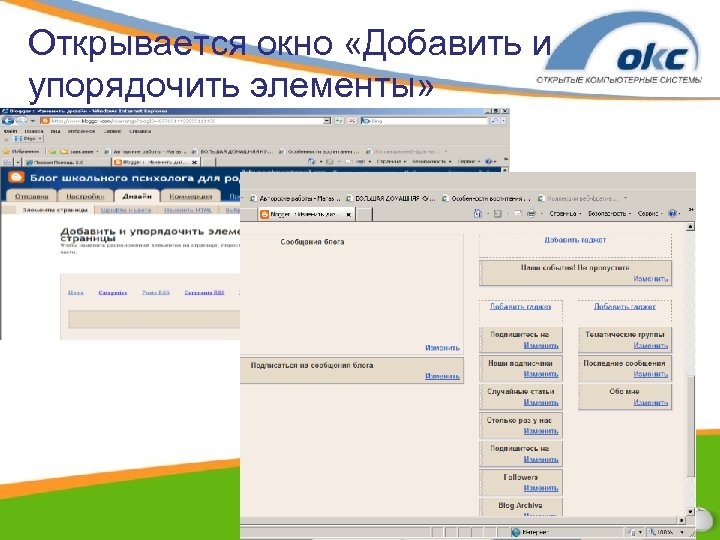This screenshot has width=720, height=540.
Task: Click Изменить under Наши подписчики
Action: pos(541,374)
